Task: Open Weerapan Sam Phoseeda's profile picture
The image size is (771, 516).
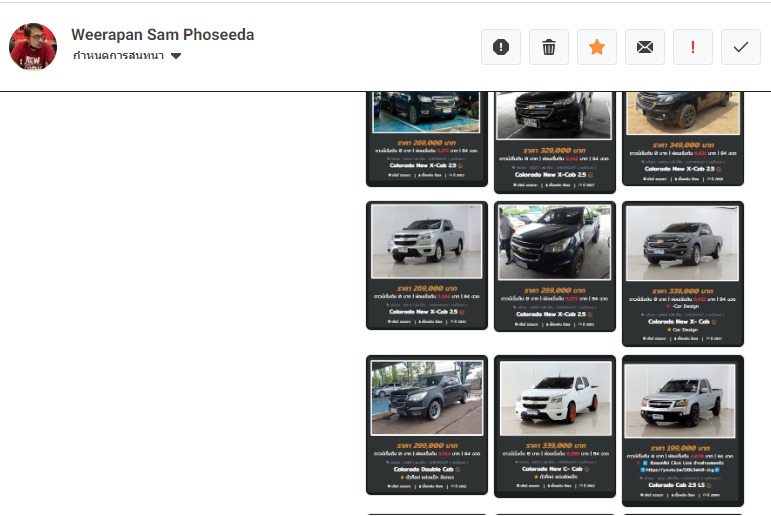Action: pos(33,46)
